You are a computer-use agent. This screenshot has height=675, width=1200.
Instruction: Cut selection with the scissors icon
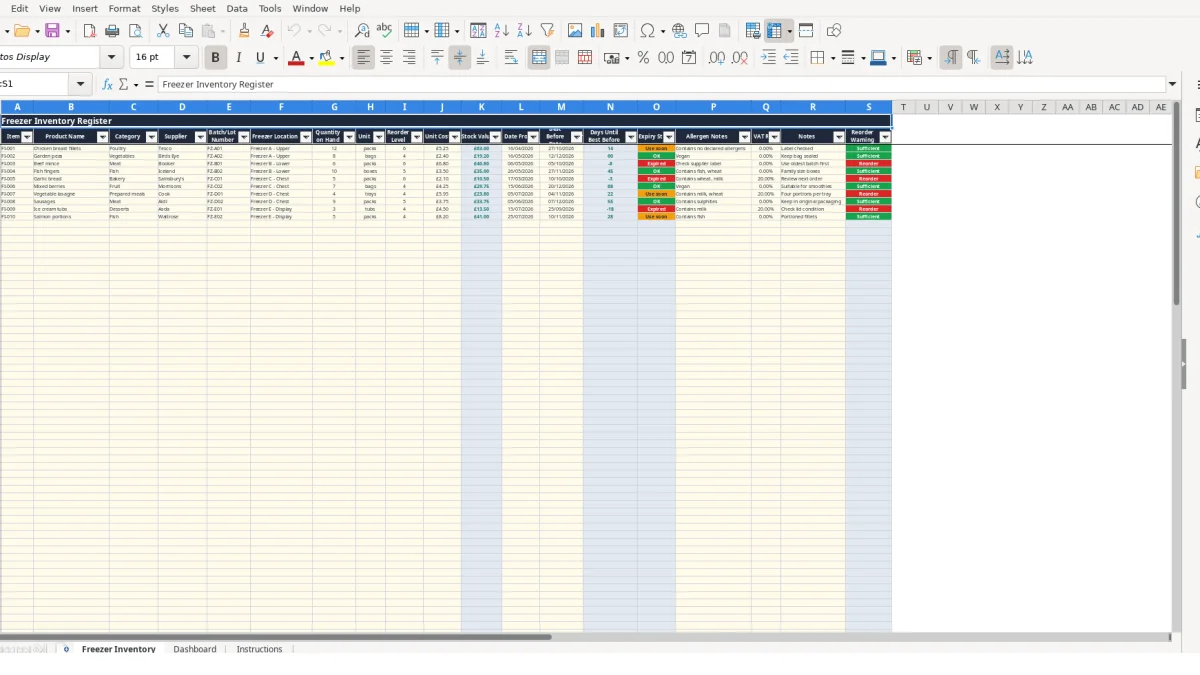click(x=163, y=31)
